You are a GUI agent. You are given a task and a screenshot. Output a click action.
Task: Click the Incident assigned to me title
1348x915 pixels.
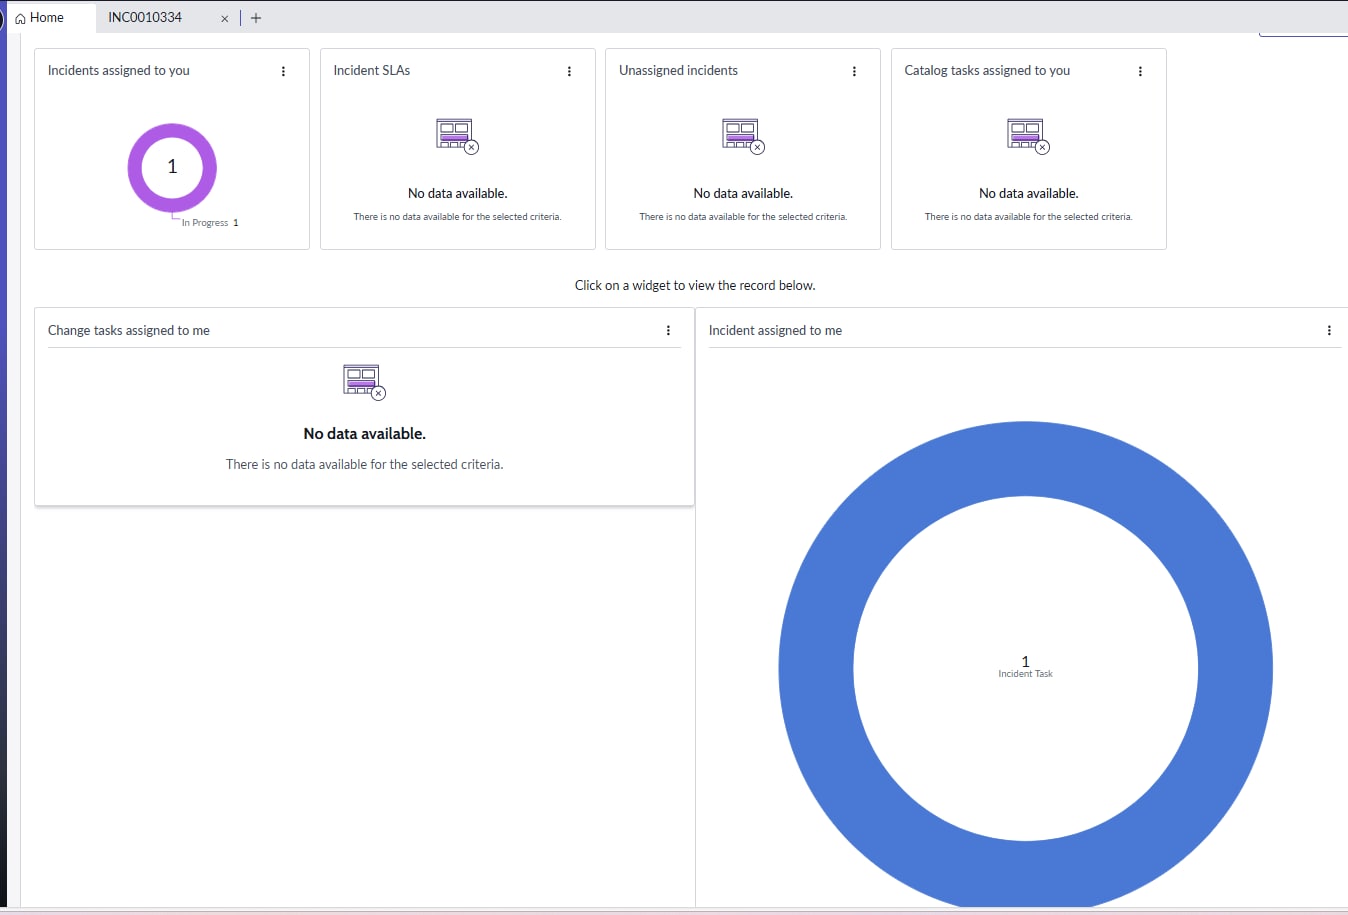click(775, 330)
